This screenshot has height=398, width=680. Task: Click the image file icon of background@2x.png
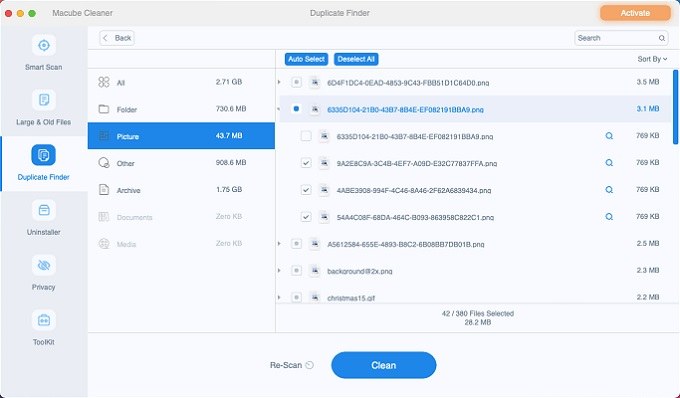point(315,271)
